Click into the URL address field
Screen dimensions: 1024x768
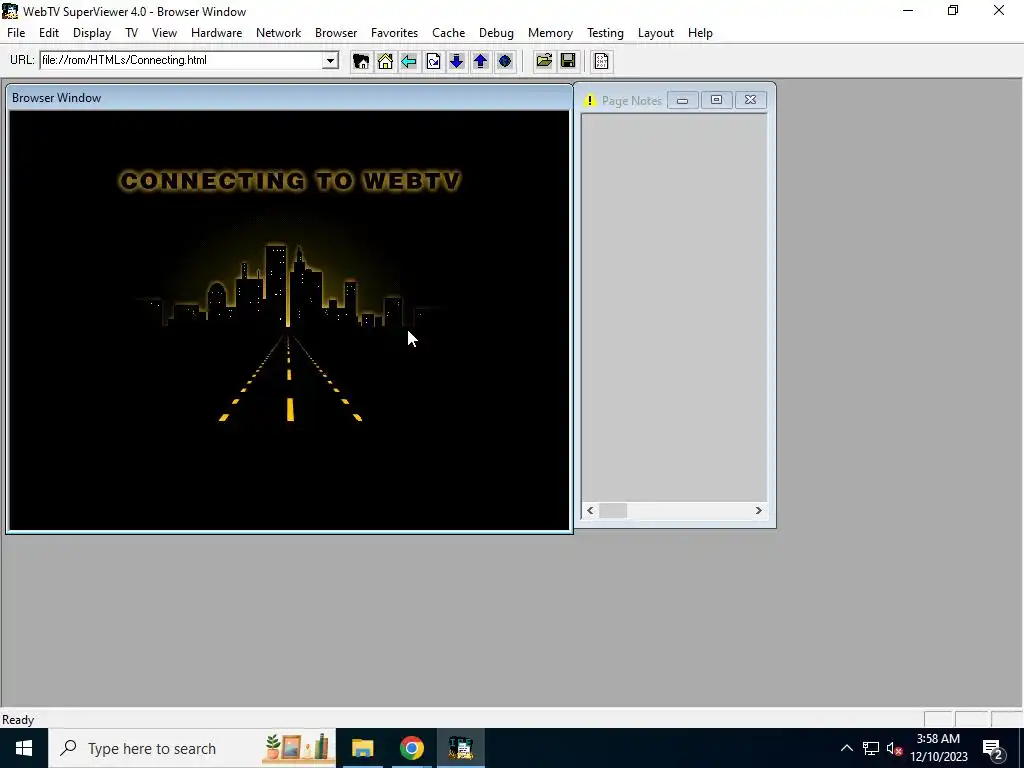tap(182, 61)
